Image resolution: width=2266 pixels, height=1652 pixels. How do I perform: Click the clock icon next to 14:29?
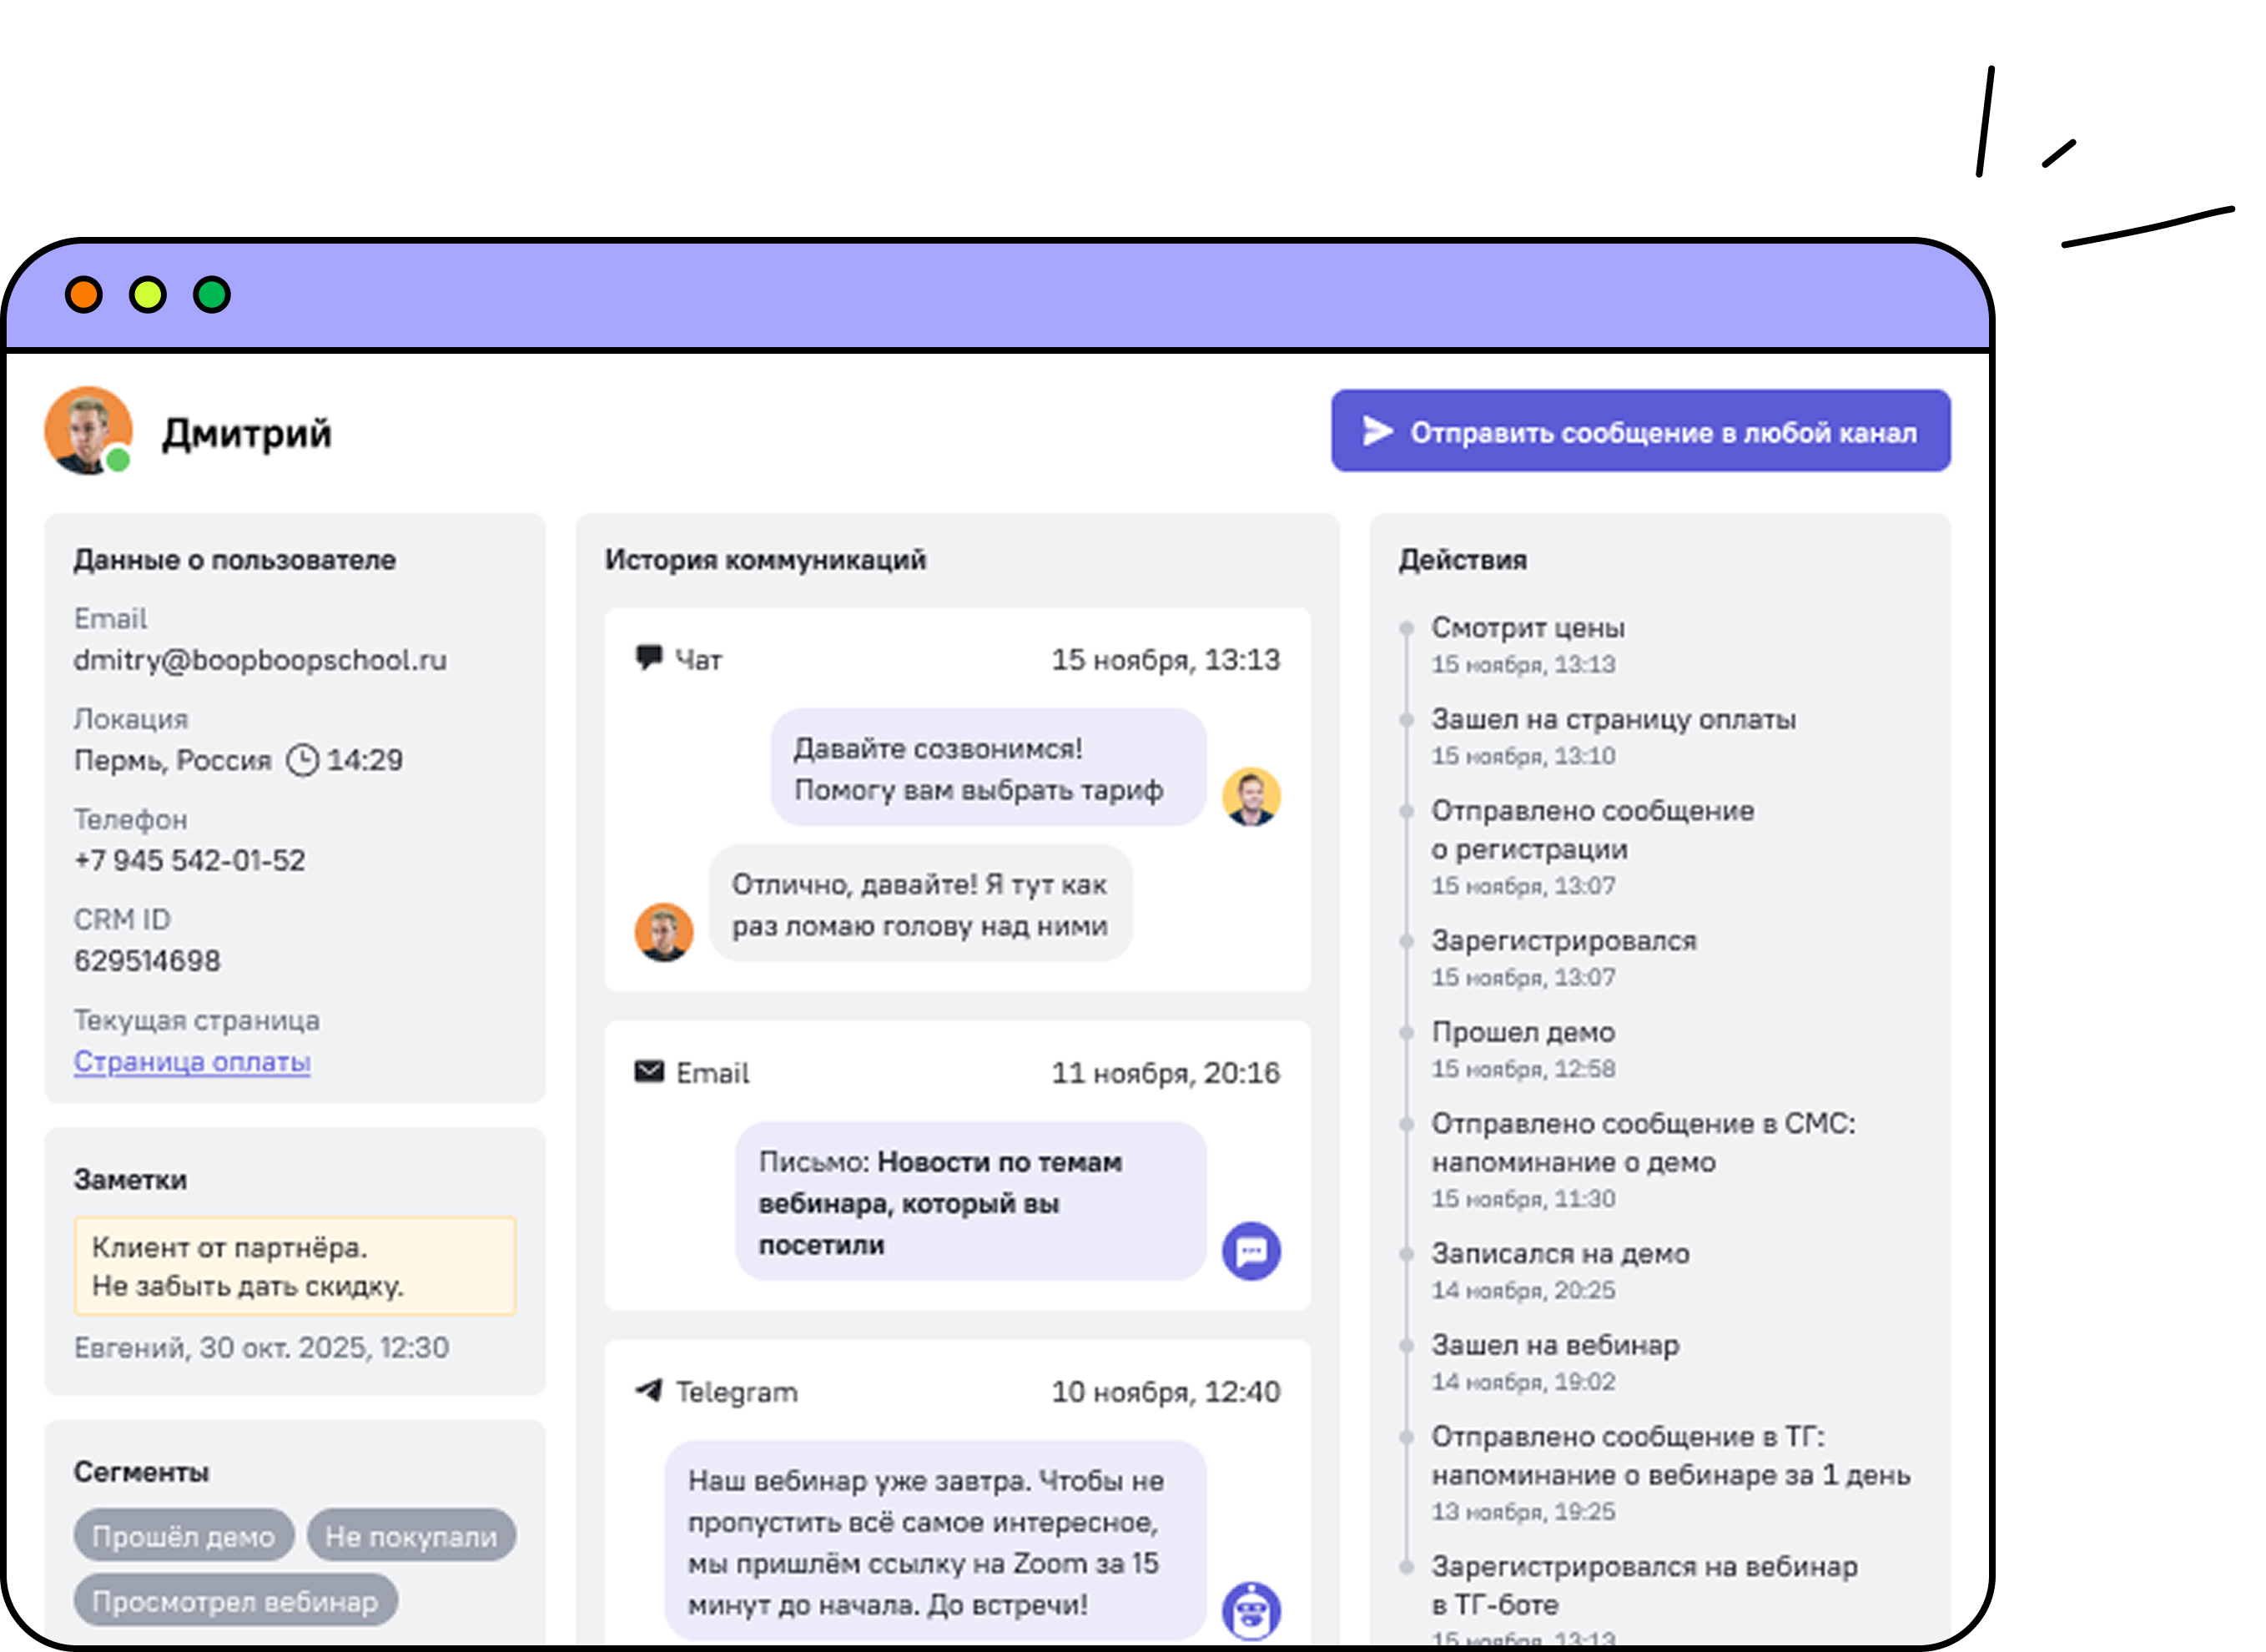pos(302,760)
